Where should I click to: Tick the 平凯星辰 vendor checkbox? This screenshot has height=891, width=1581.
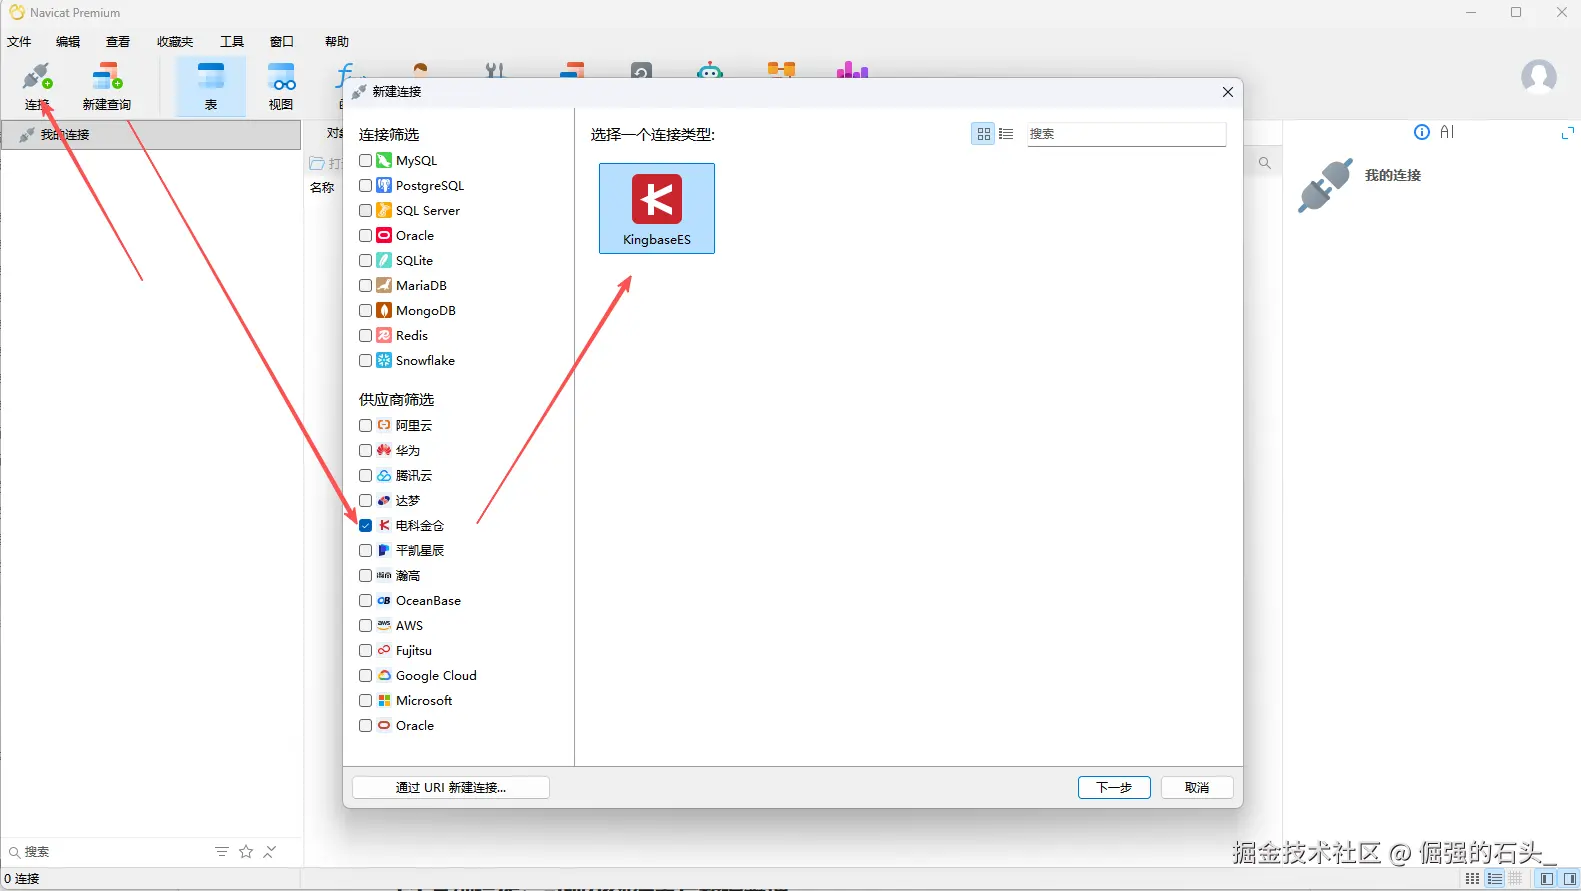(x=366, y=550)
